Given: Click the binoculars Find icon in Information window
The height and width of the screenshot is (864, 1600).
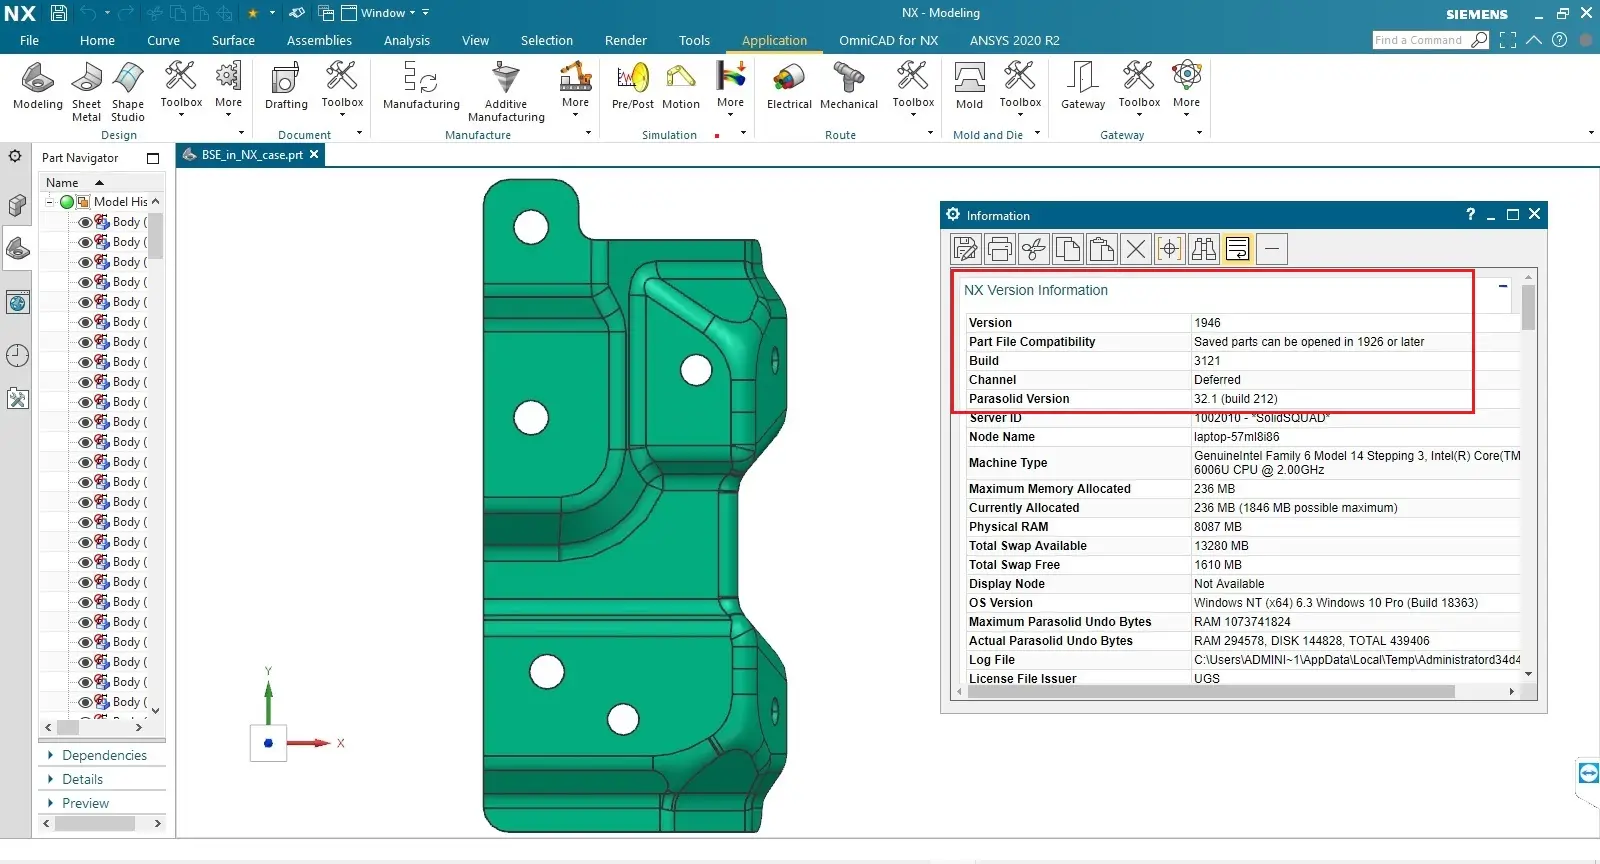Looking at the screenshot, I should [x=1203, y=249].
